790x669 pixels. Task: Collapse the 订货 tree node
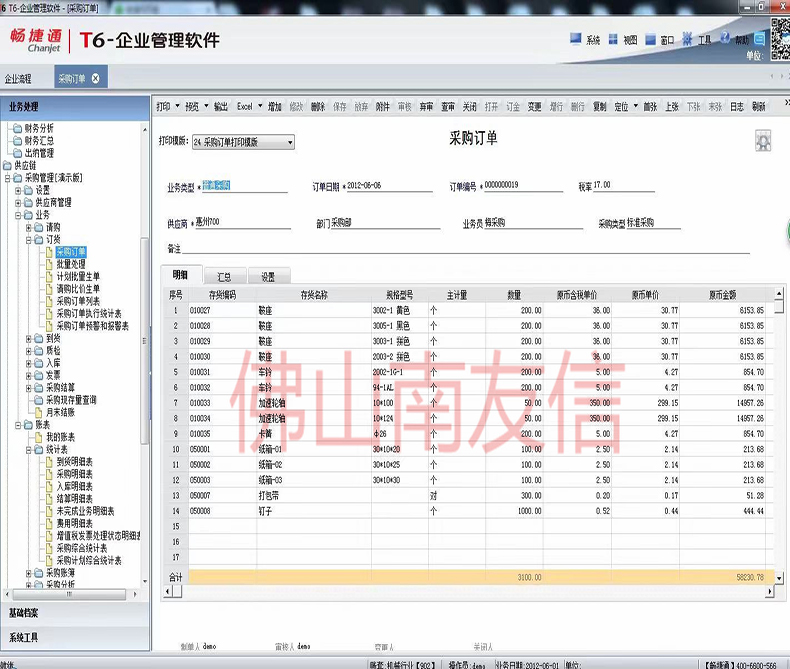29,240
